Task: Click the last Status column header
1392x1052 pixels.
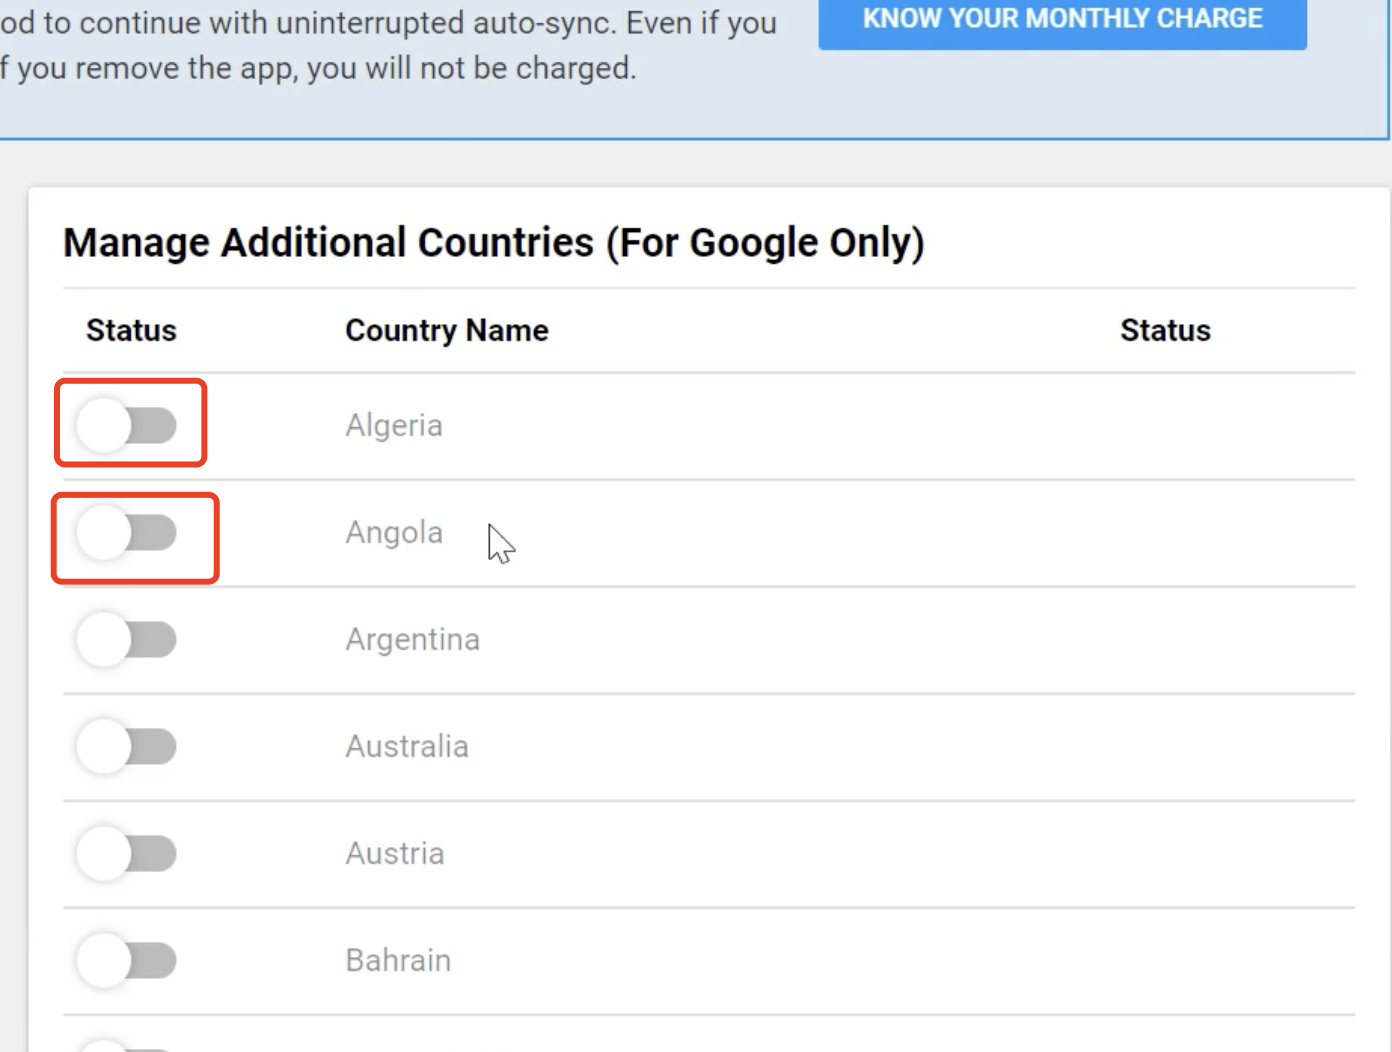Action: [x=1165, y=330]
